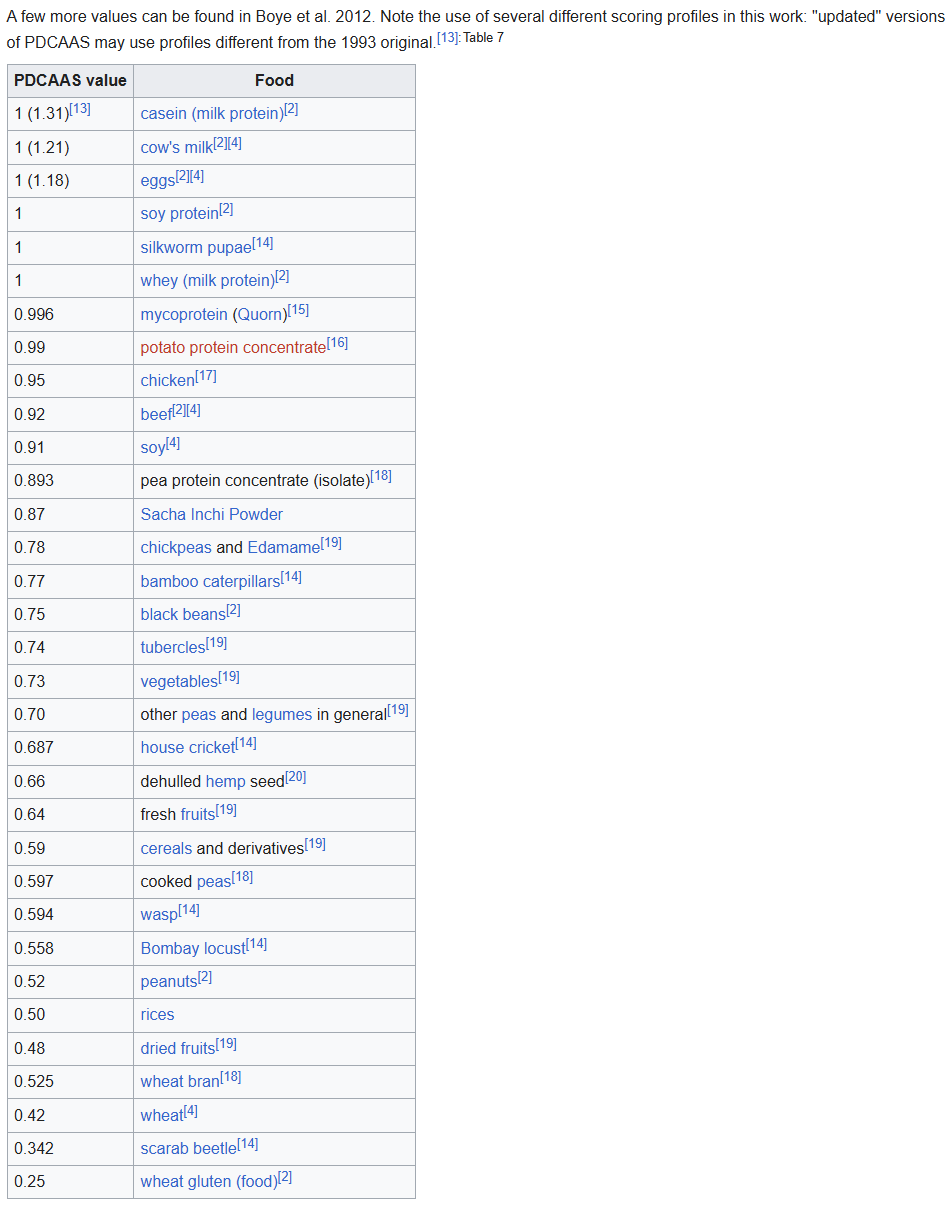Select the PDCAAS value column header

[70, 81]
